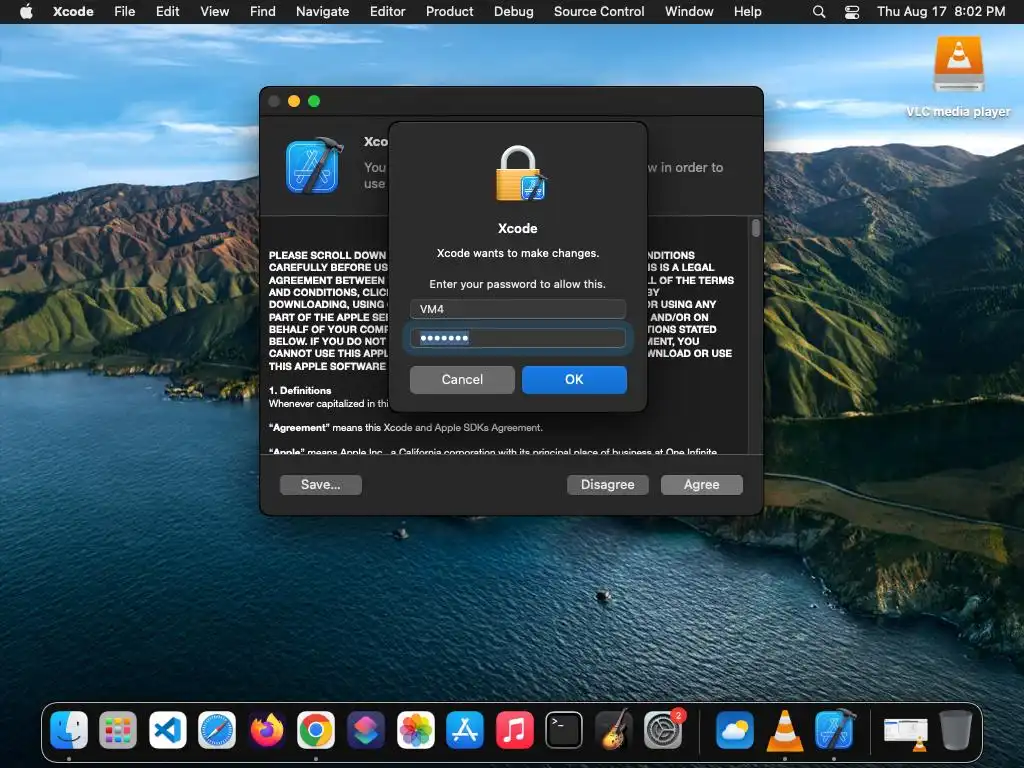Click the green zoom button
The height and width of the screenshot is (768, 1024).
(314, 101)
